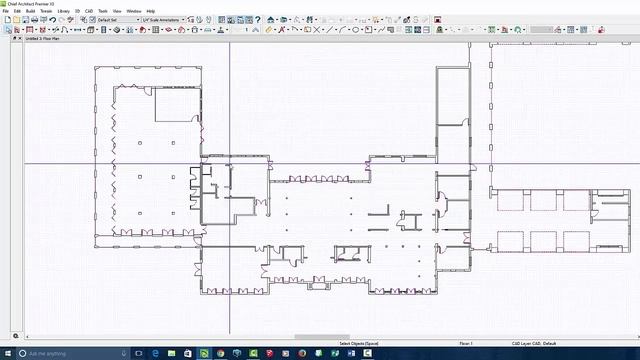Select the Draw Line CAD tool

coord(329,30)
